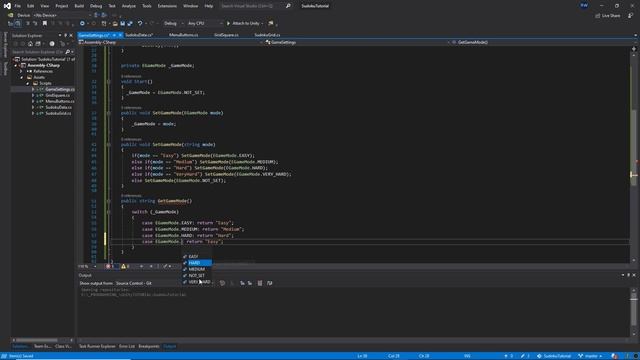640x360 pixels.
Task: Switch to Breakpoints tab
Action: tap(149, 347)
